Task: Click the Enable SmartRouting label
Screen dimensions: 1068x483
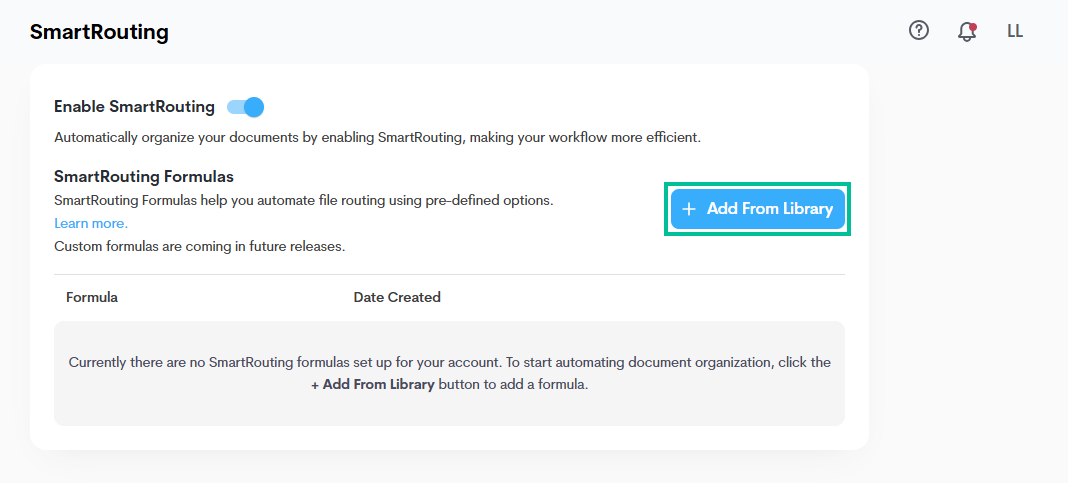Action: coord(134,107)
